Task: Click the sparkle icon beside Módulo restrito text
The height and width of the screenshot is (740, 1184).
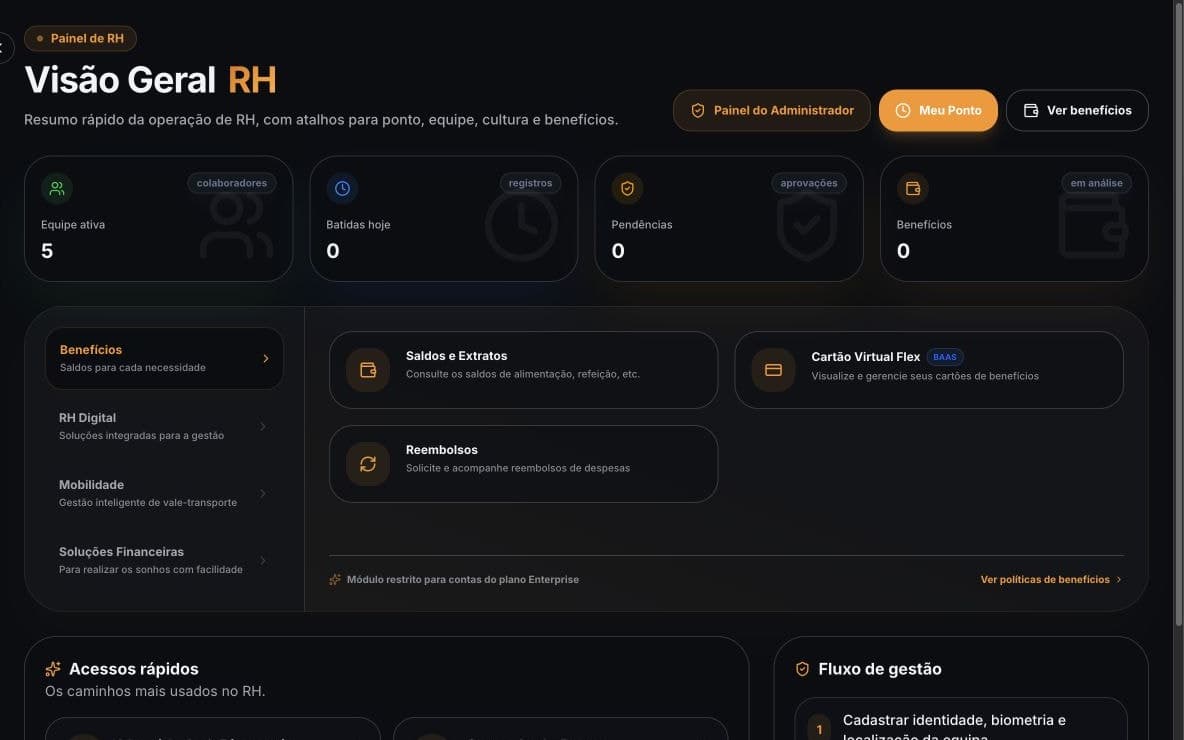Action: [x=335, y=579]
